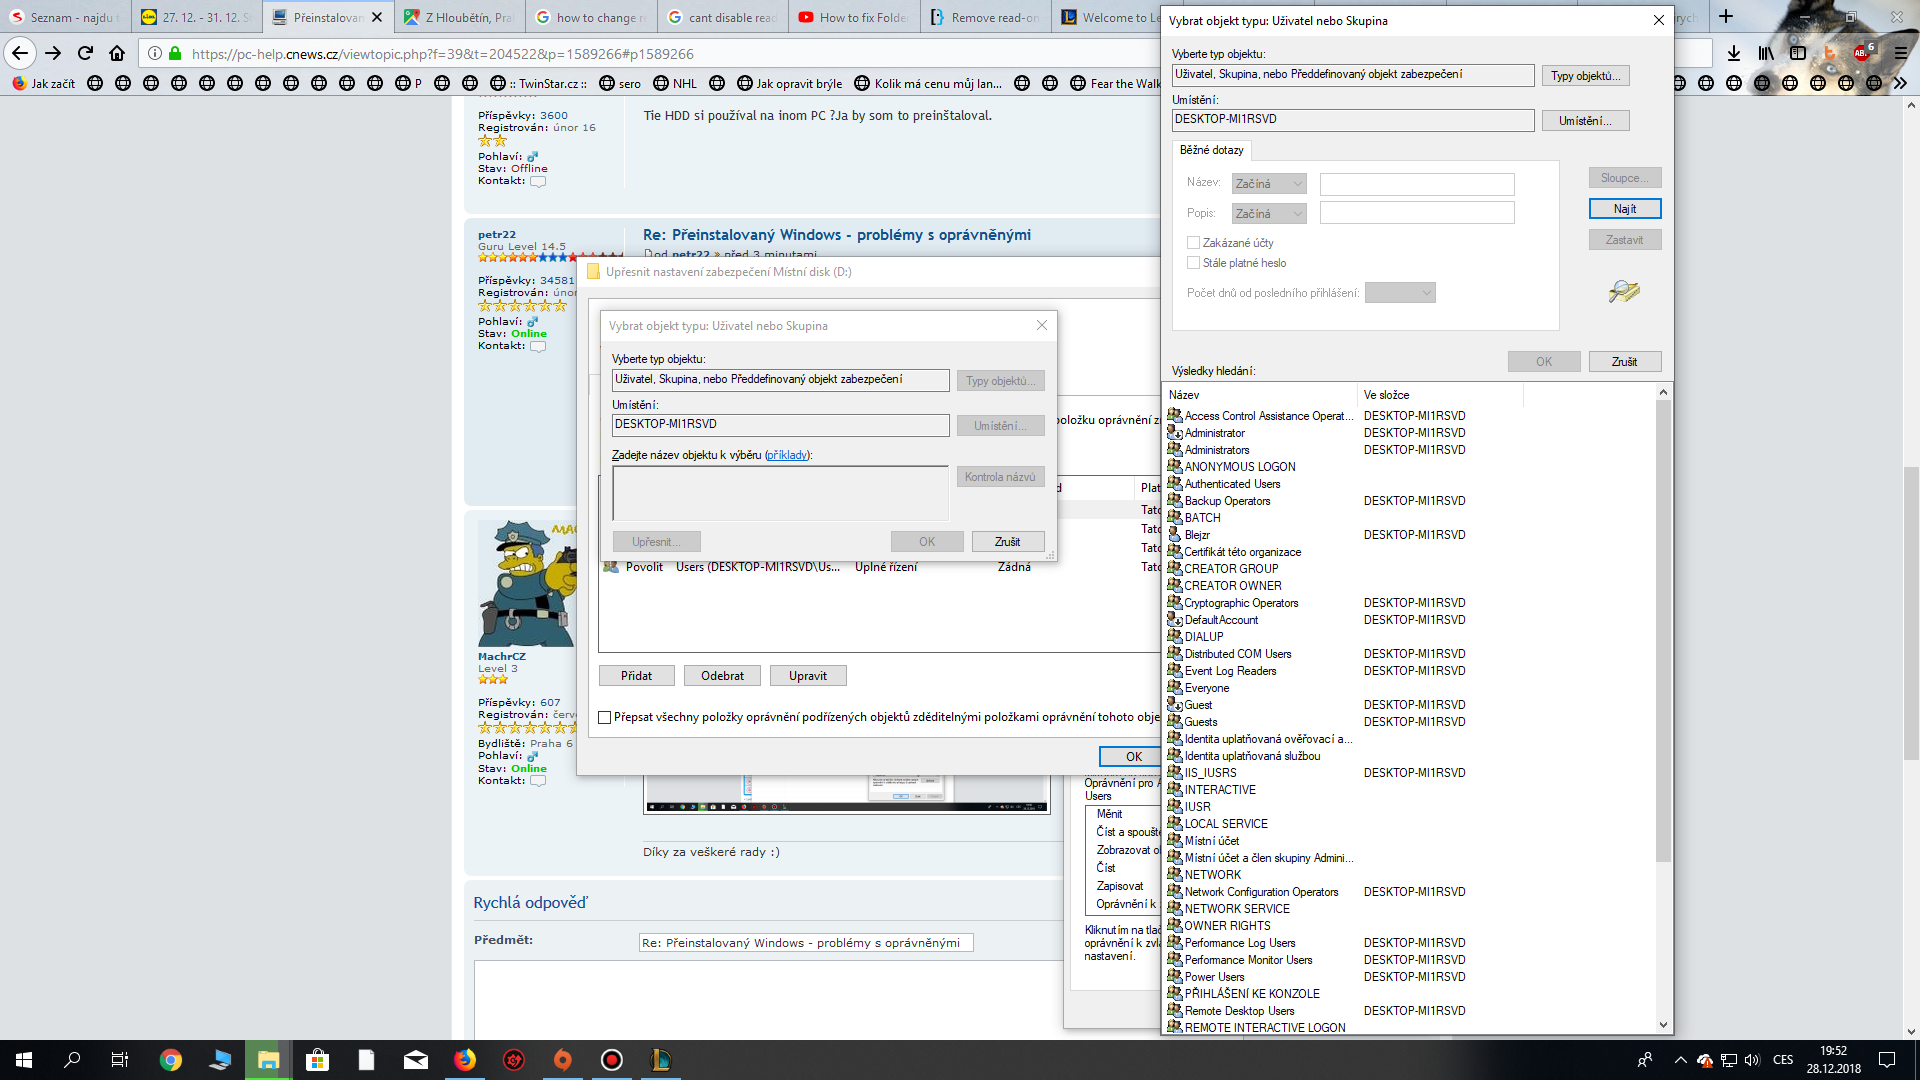Open Microsoft Store taskbar icon
Image resolution: width=1920 pixels, height=1080 pixels.
317,1060
